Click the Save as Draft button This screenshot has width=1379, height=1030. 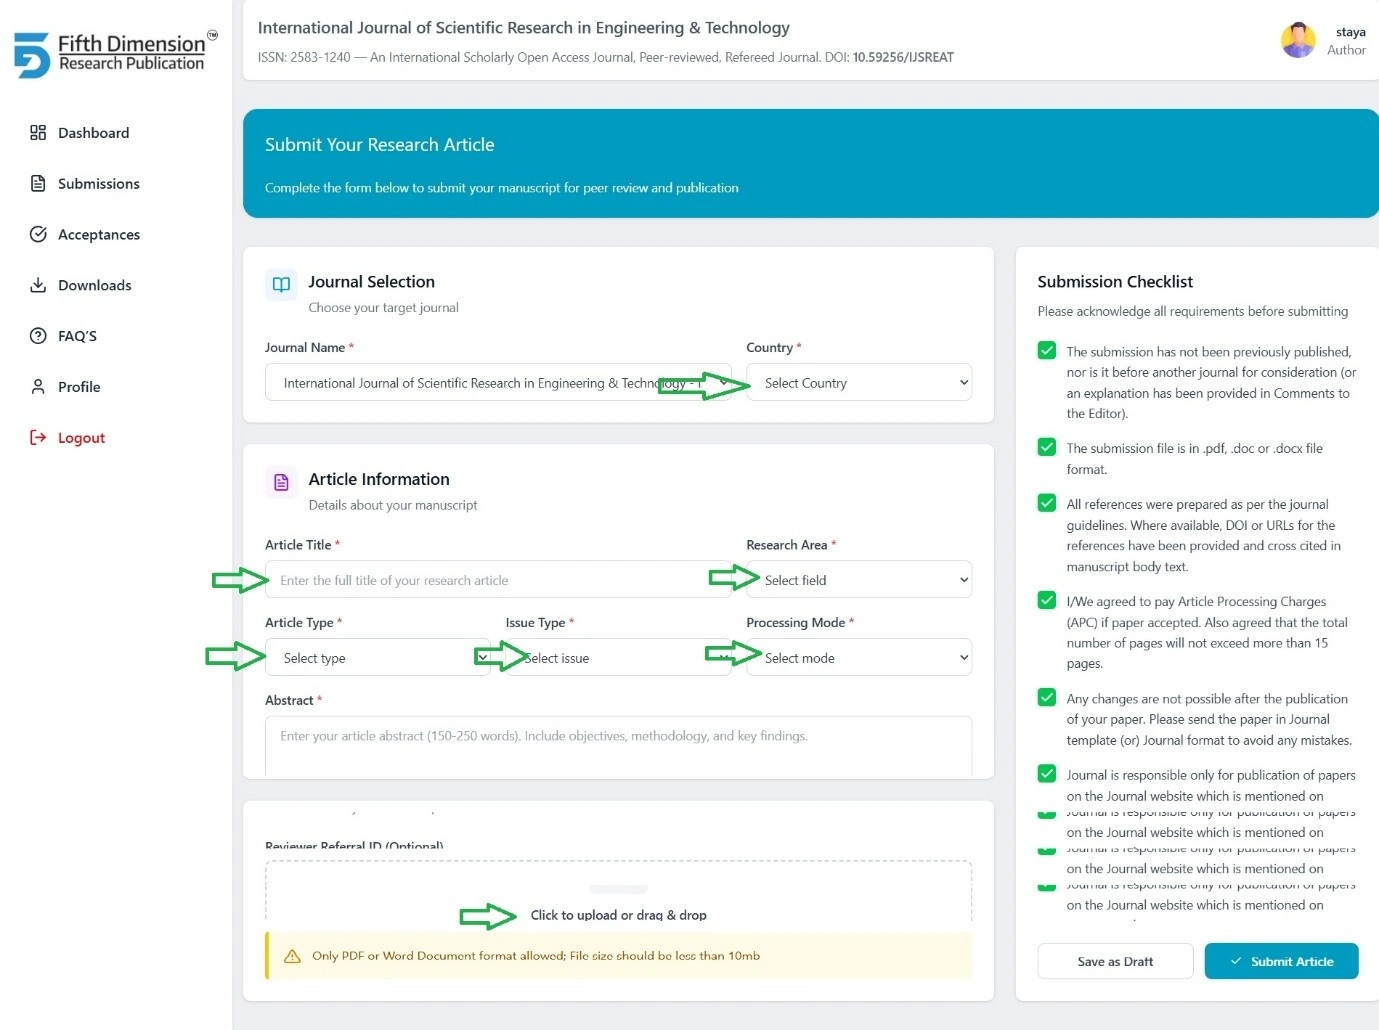(1115, 961)
